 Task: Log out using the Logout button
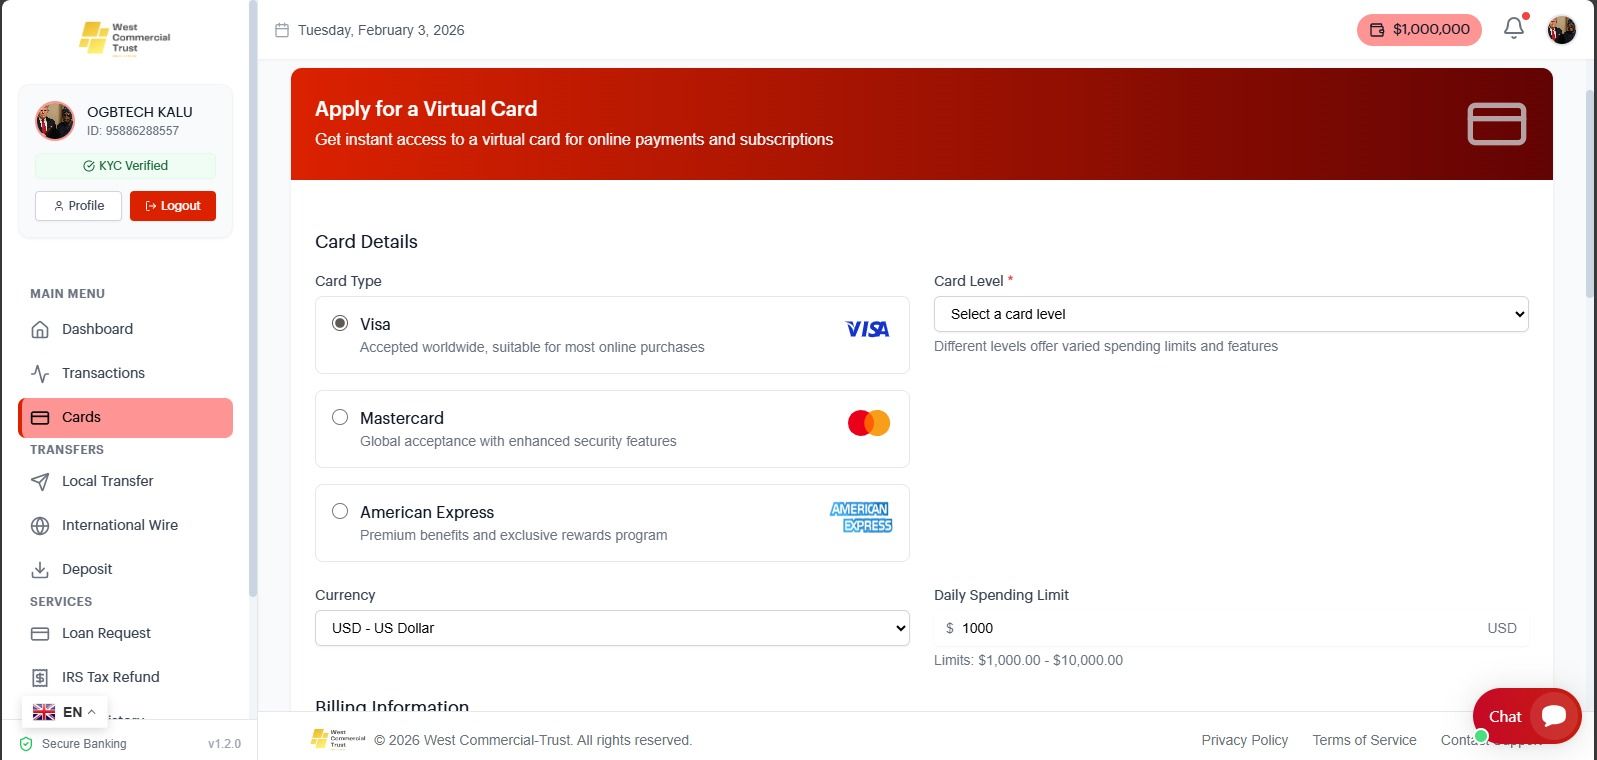[173, 206]
